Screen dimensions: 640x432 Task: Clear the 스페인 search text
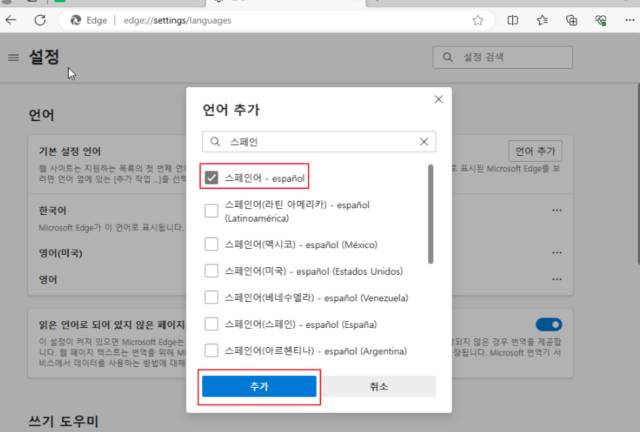[424, 142]
